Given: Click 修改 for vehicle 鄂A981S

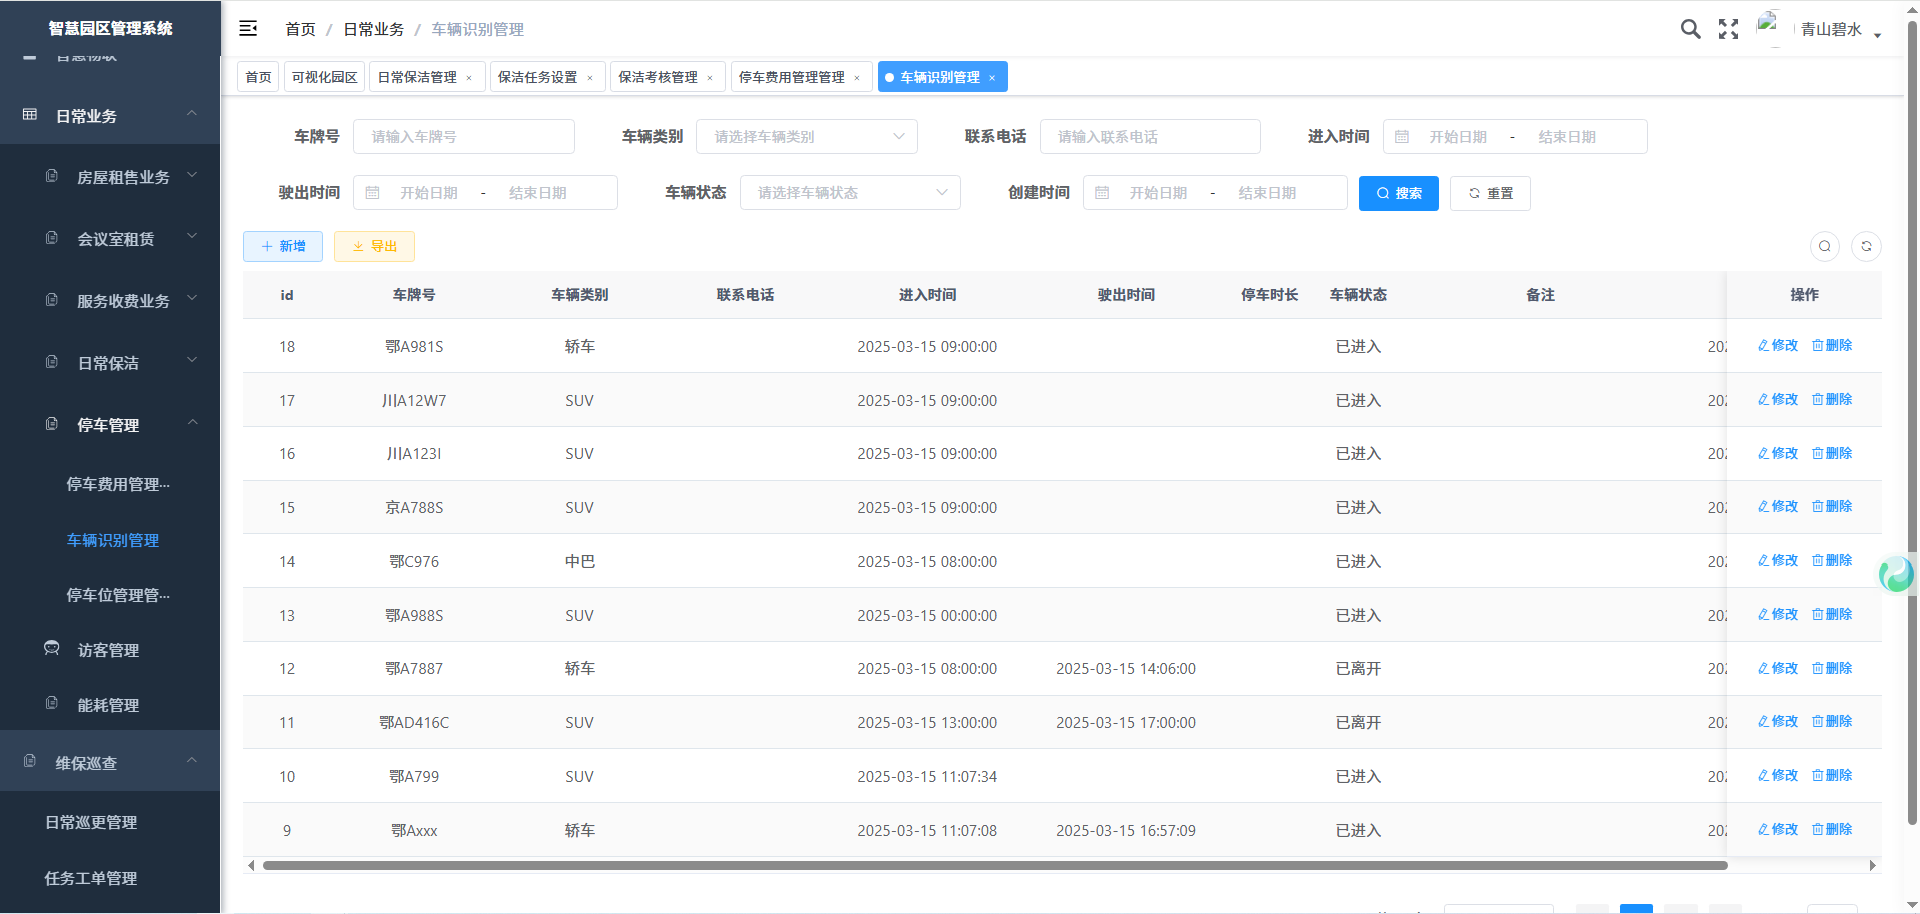Looking at the screenshot, I should (x=1778, y=346).
